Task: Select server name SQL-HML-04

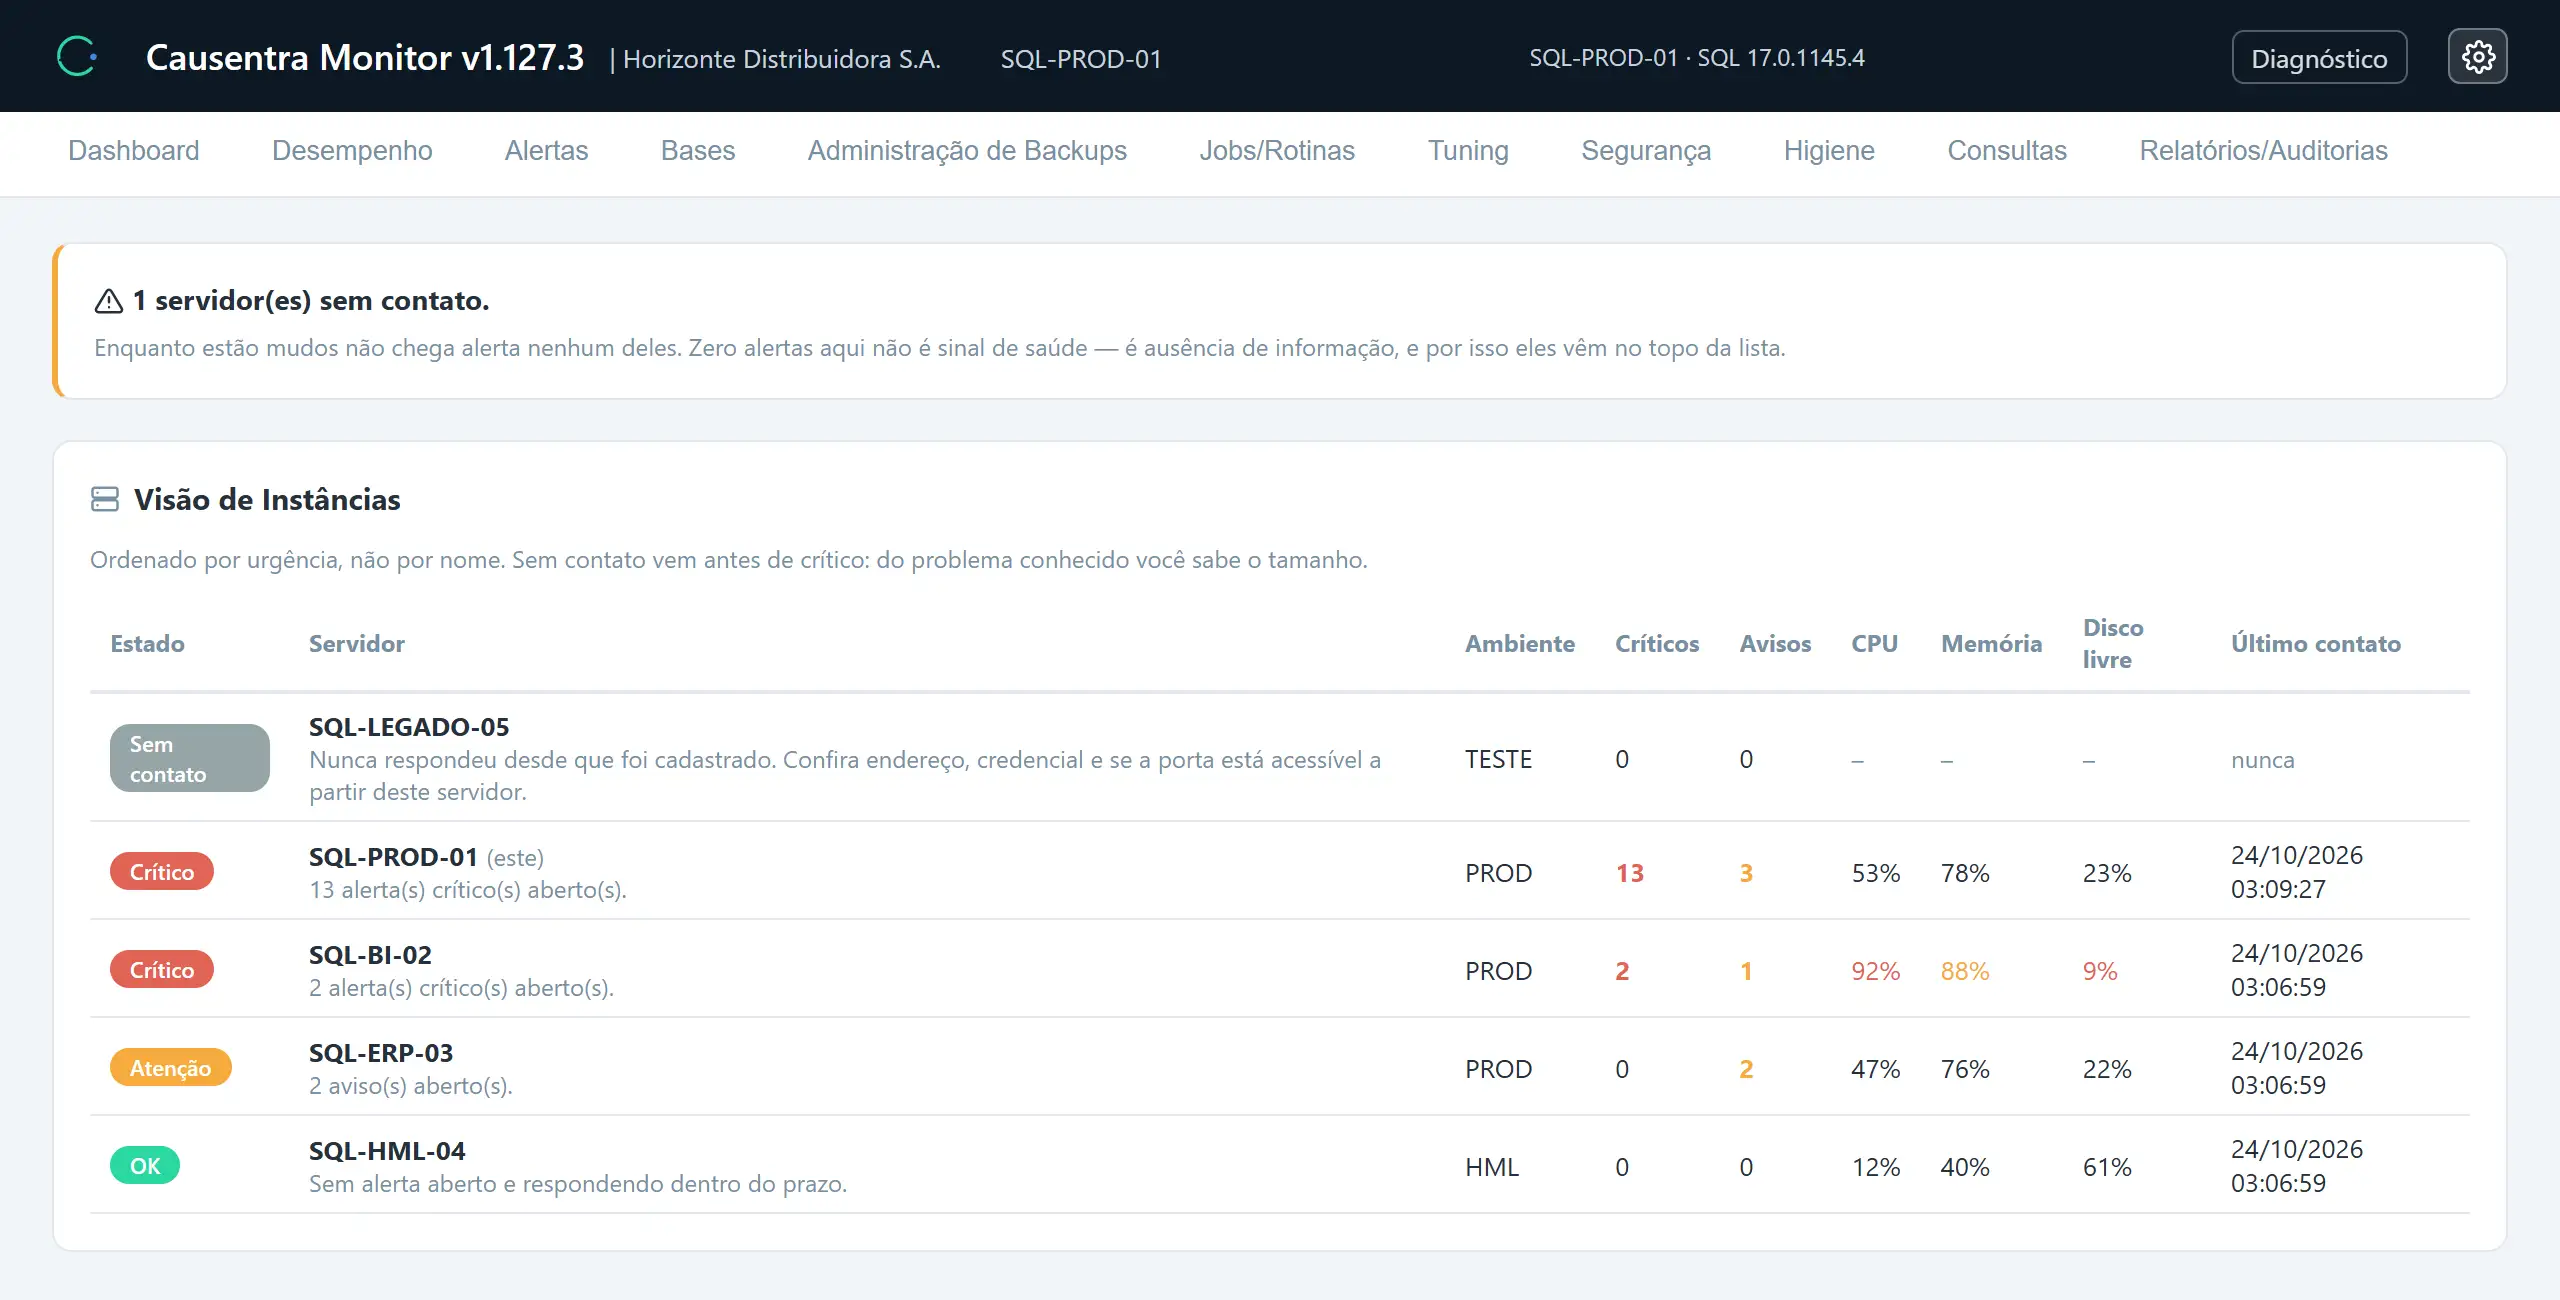Action: pos(387,1151)
